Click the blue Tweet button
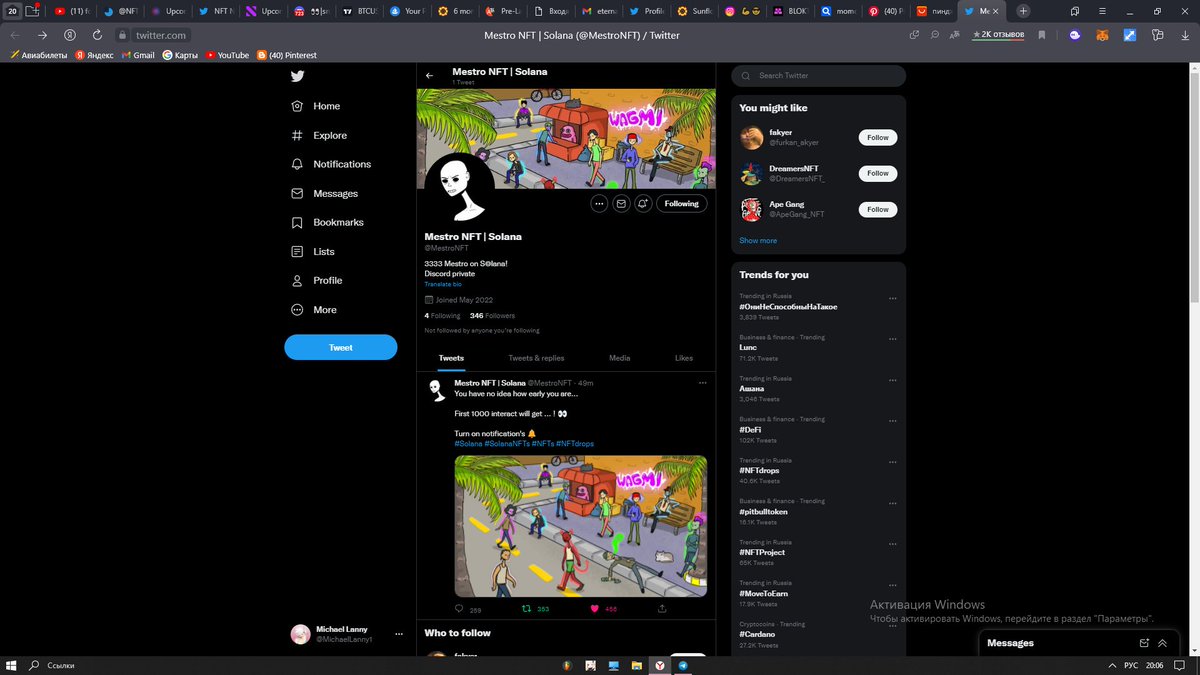1200x675 pixels. (341, 347)
